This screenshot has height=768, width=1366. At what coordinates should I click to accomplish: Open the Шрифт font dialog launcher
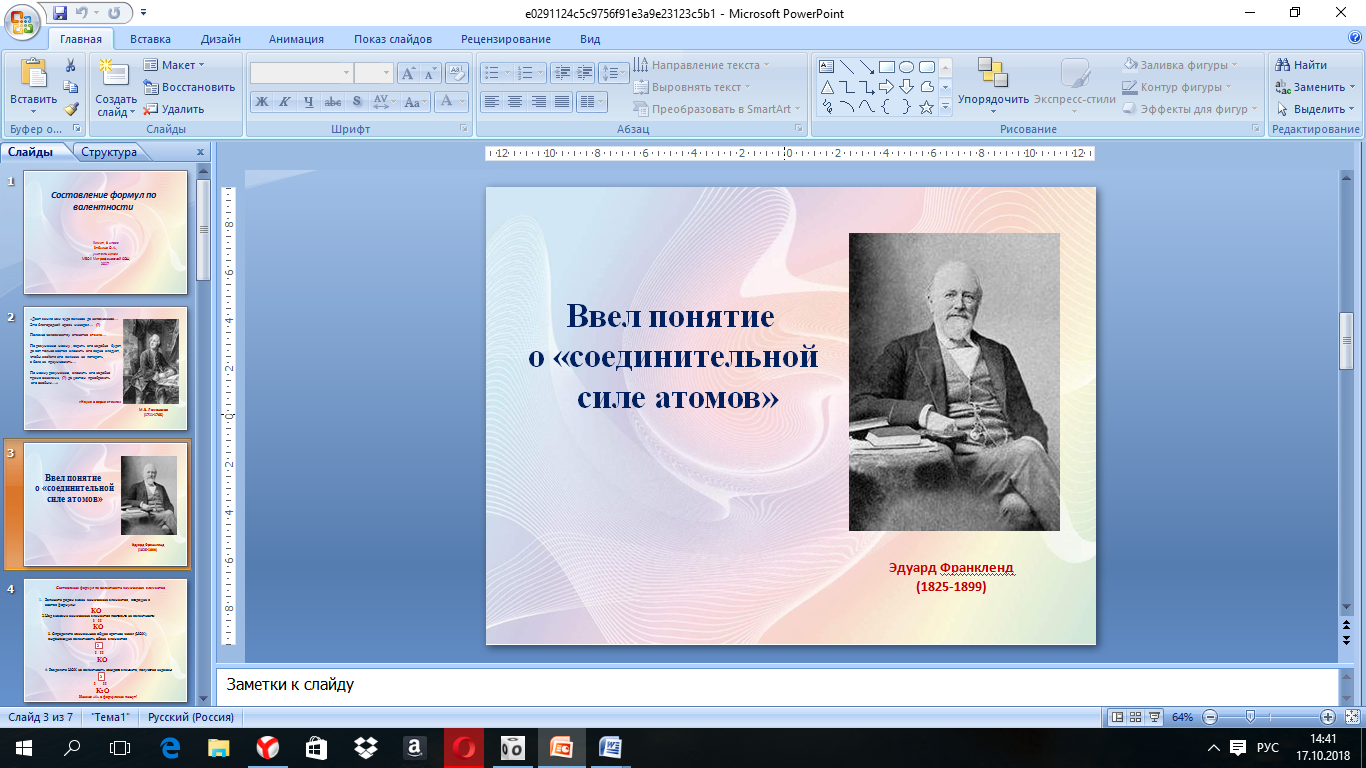(x=464, y=129)
